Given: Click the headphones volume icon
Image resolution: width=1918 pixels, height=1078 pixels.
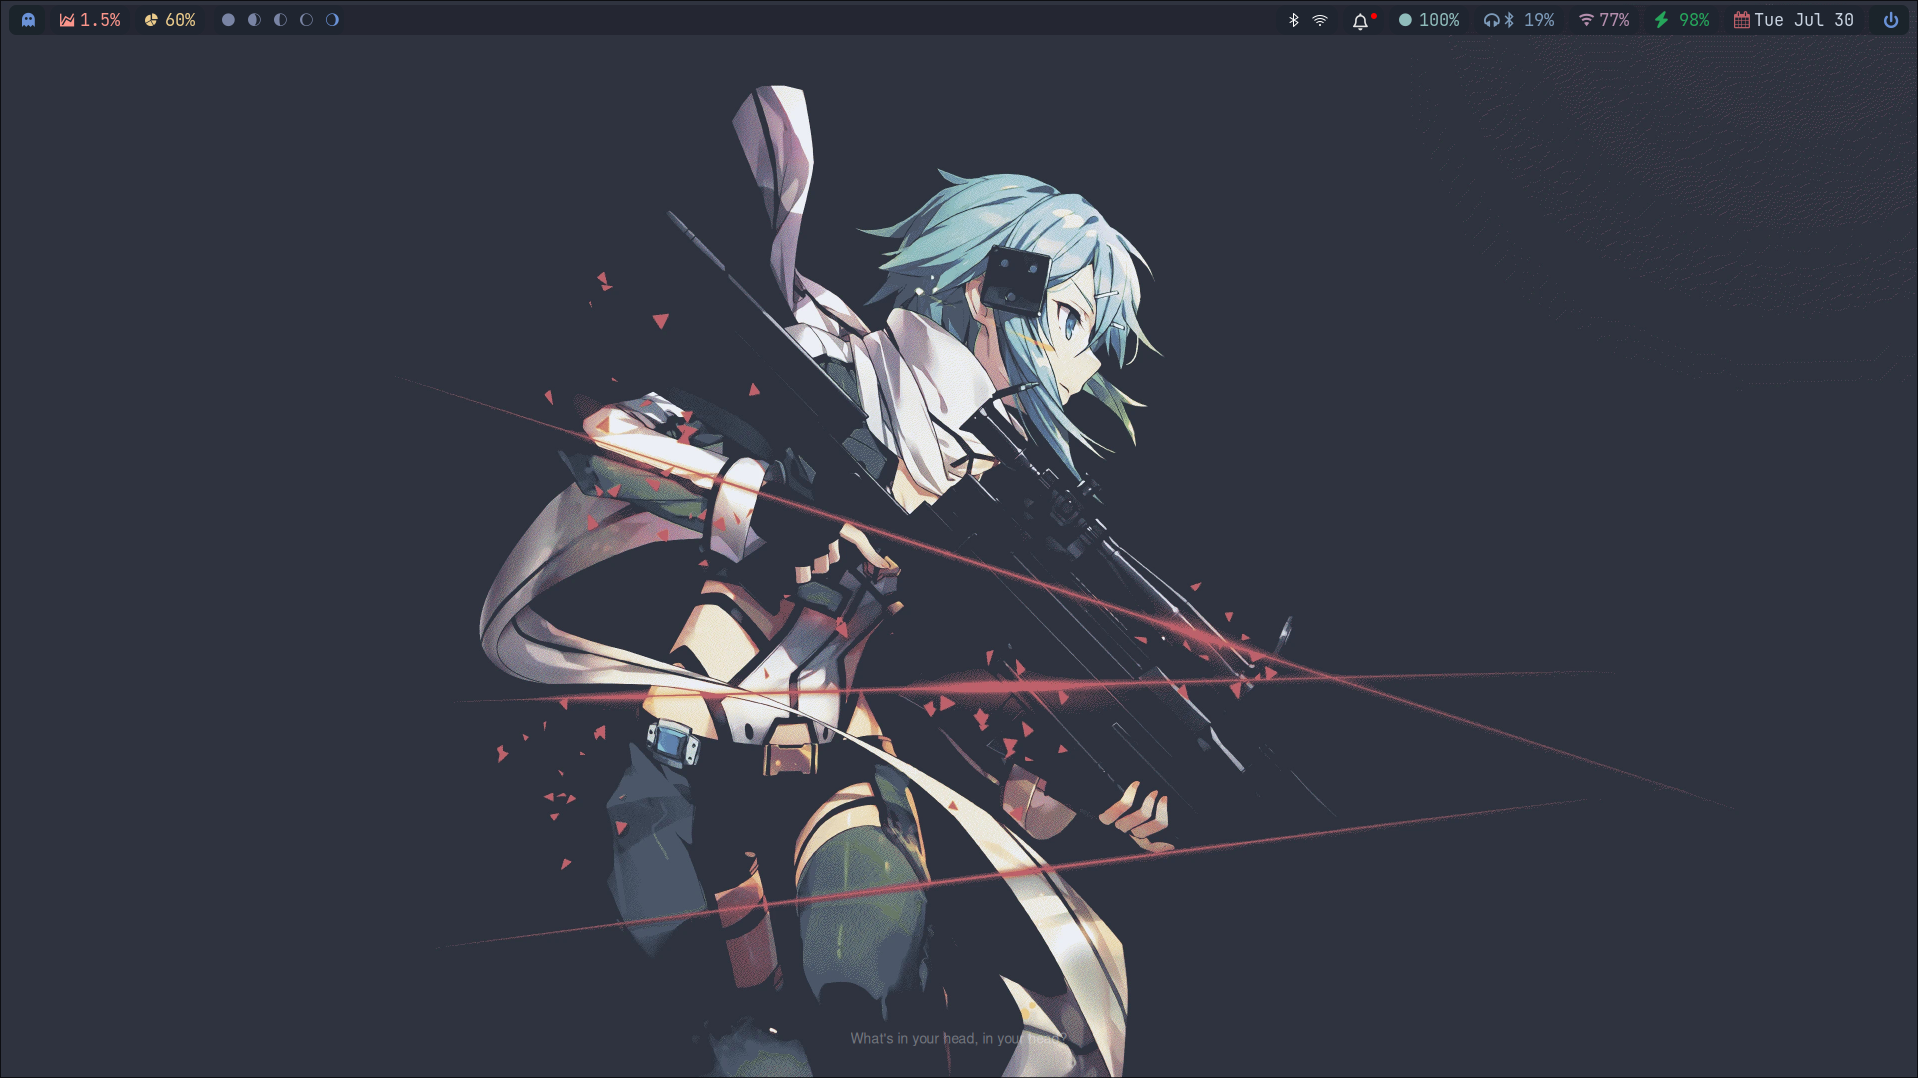Looking at the screenshot, I should pos(1491,20).
